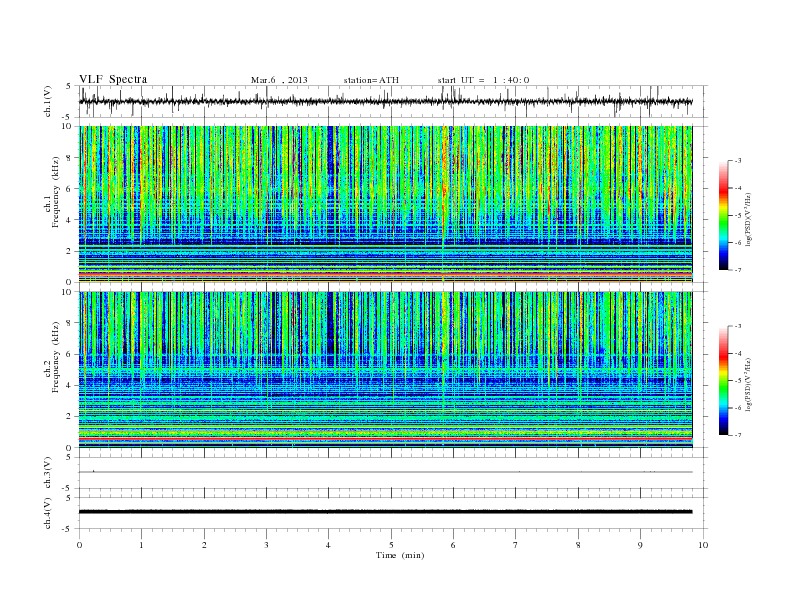Click the ch.1 spectrogram "4" kHz tick label
This screenshot has width=792, height=612.
pos(69,220)
